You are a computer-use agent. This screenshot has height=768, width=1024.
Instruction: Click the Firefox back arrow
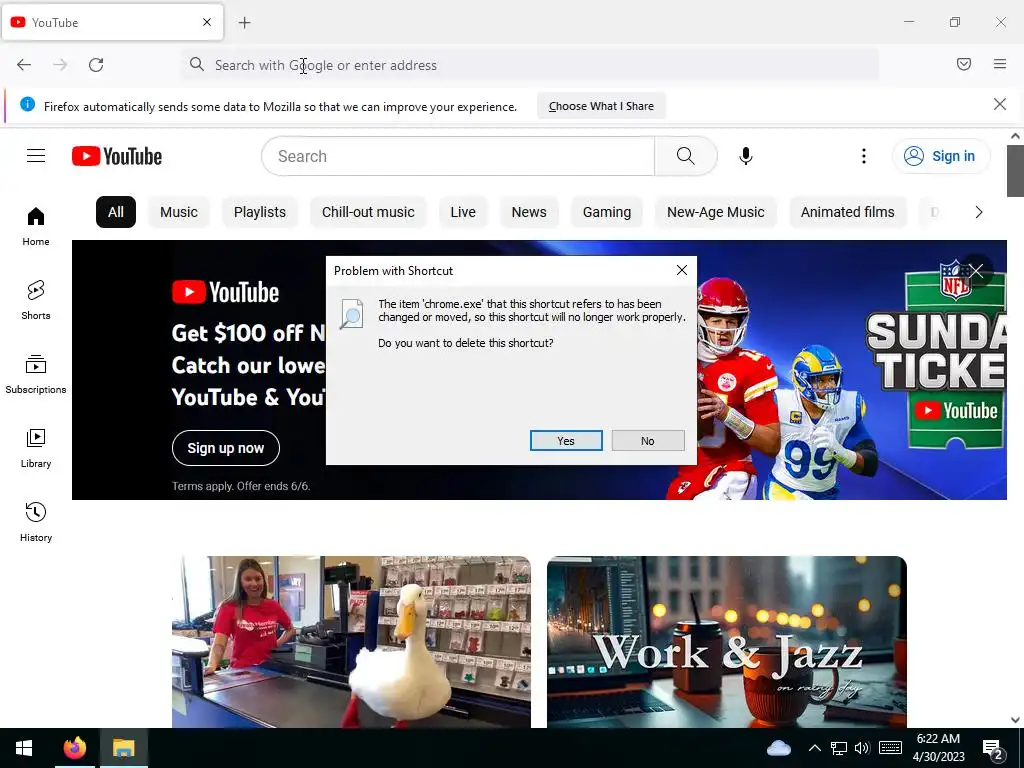(x=24, y=65)
